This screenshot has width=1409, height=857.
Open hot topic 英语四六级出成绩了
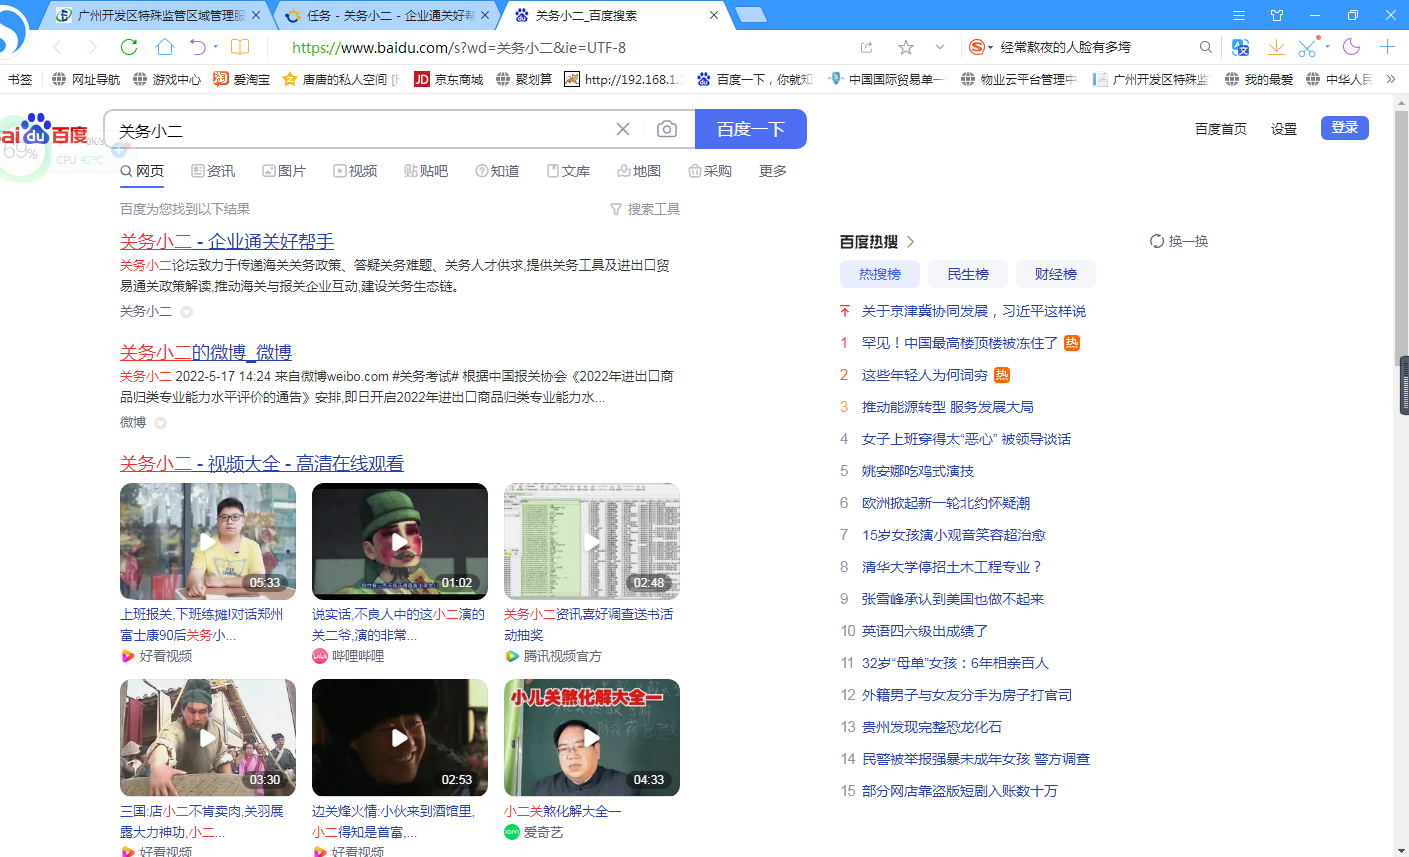925,631
